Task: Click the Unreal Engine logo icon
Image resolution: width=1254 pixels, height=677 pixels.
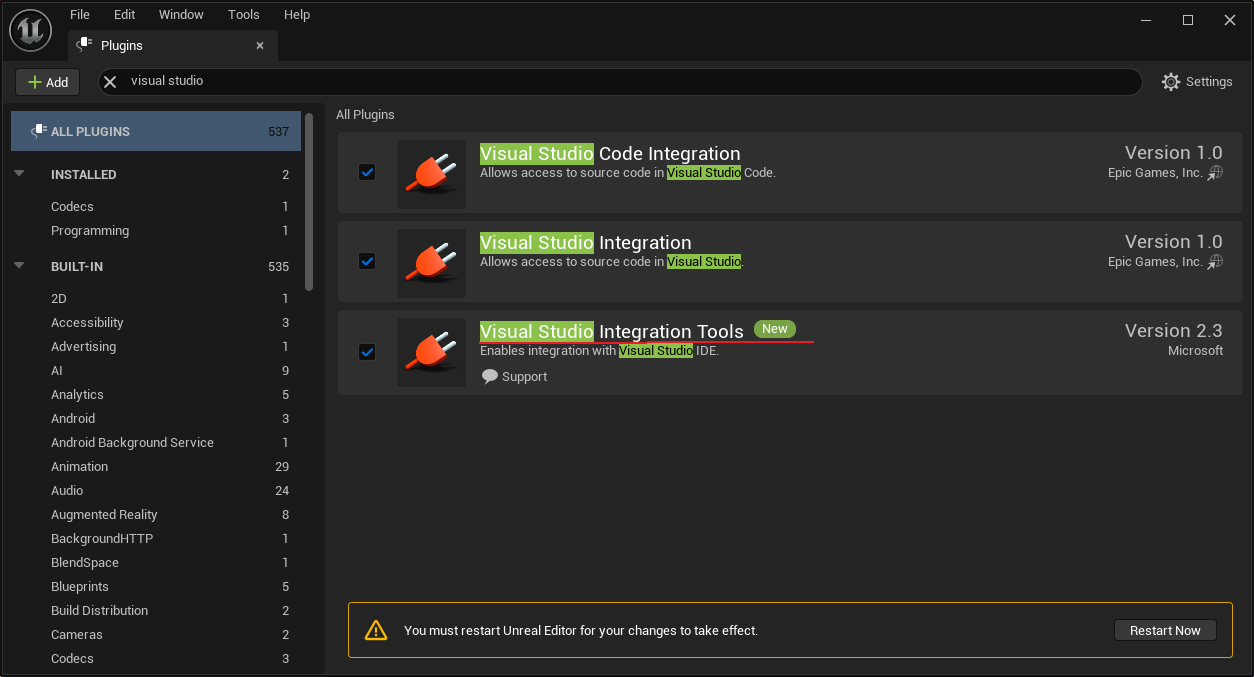Action: tap(30, 31)
